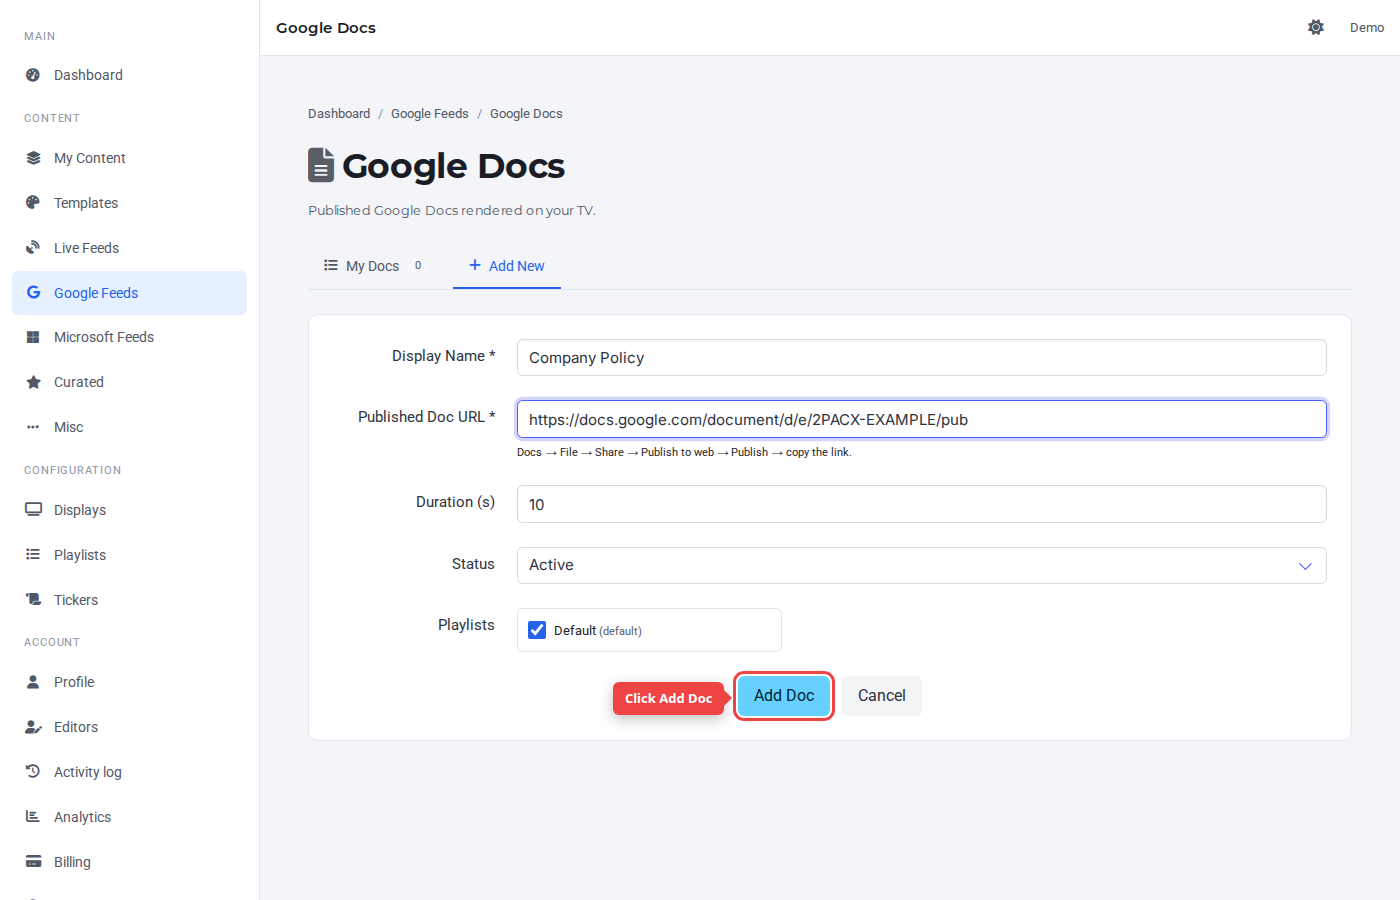
Task: Toggle theme with the sun icon
Action: point(1316,28)
